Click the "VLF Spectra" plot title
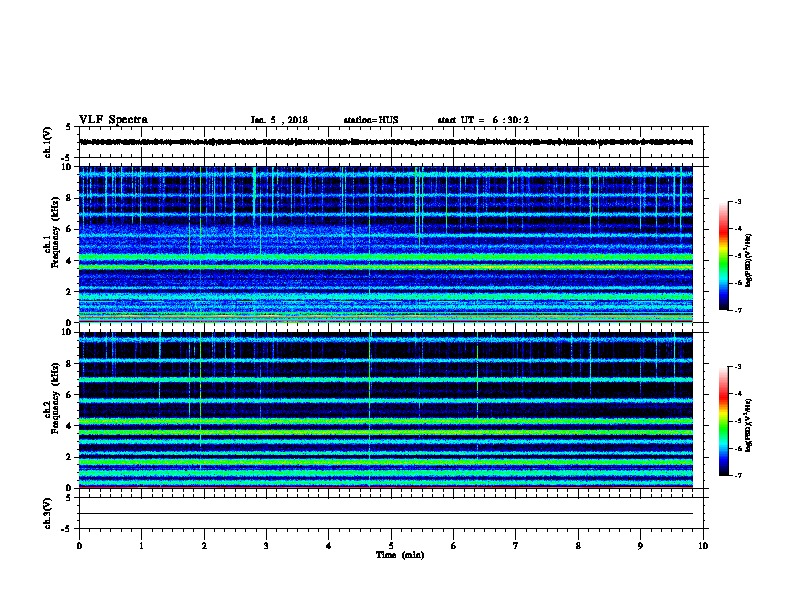This screenshot has width=792, height=612. pos(113,120)
